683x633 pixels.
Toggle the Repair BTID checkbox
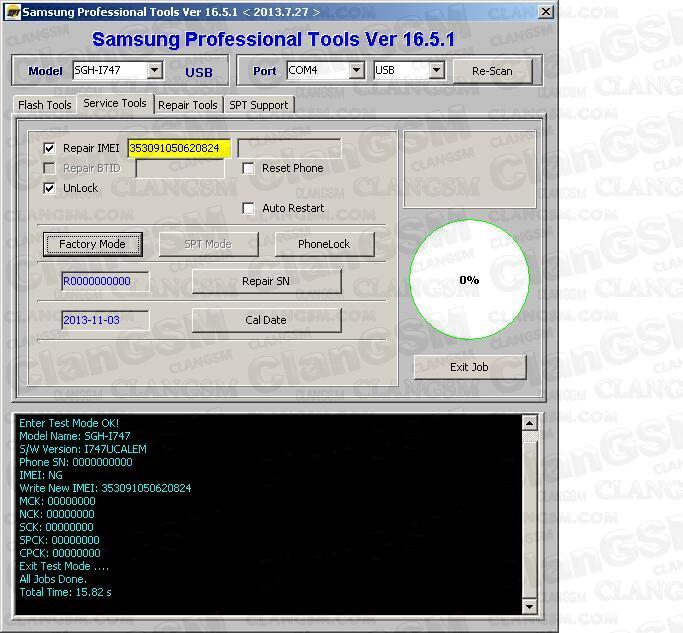click(x=49, y=168)
